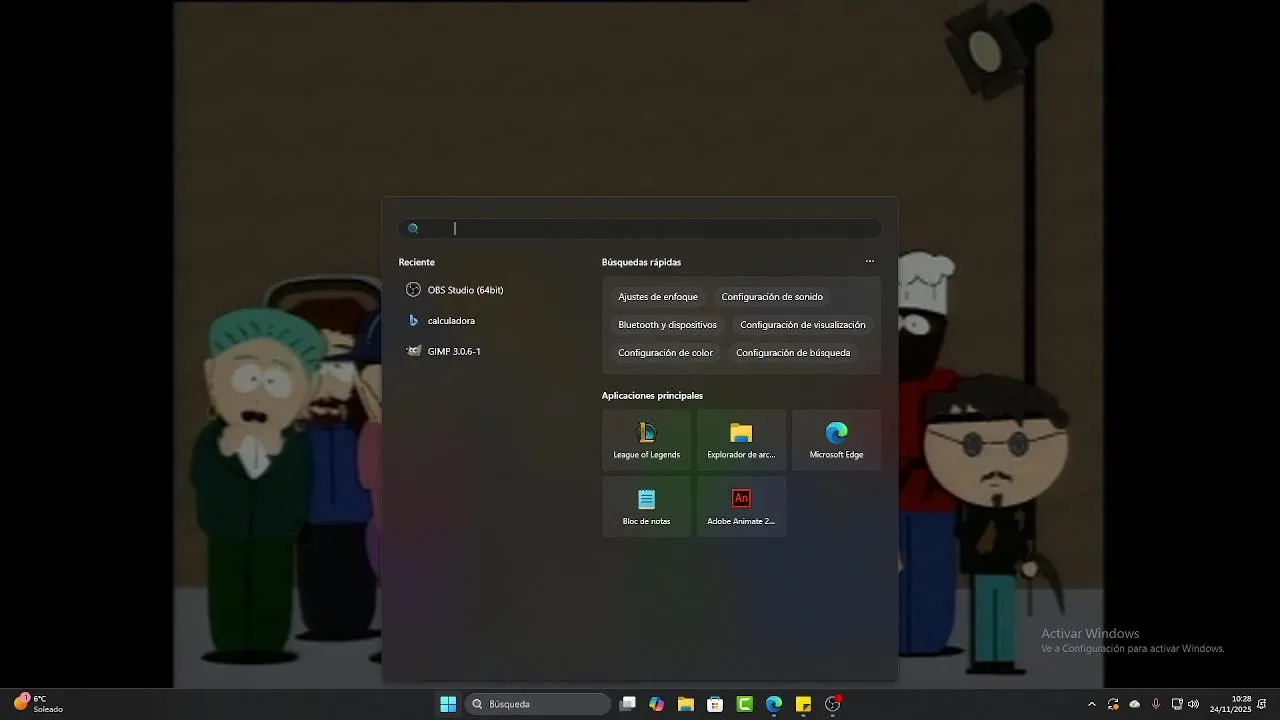The height and width of the screenshot is (720, 1280).
Task: Click the Windows Start button
Action: pos(448,704)
